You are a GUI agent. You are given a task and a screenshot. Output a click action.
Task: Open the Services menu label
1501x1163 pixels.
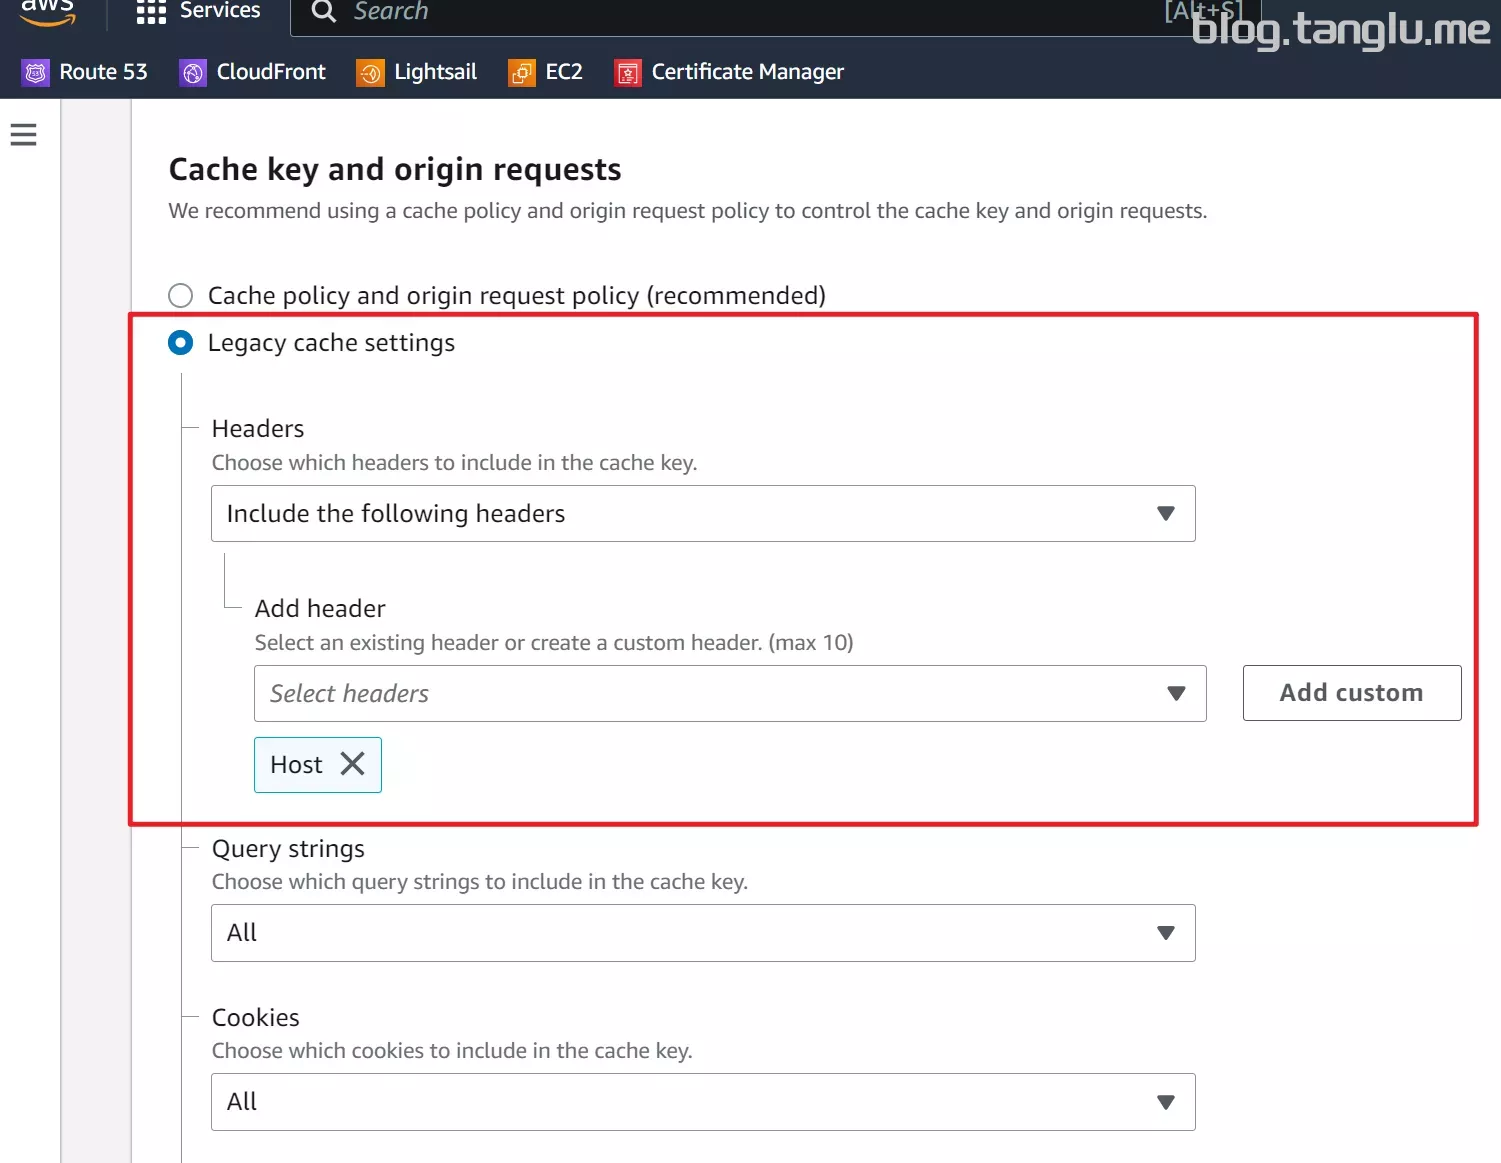[220, 11]
